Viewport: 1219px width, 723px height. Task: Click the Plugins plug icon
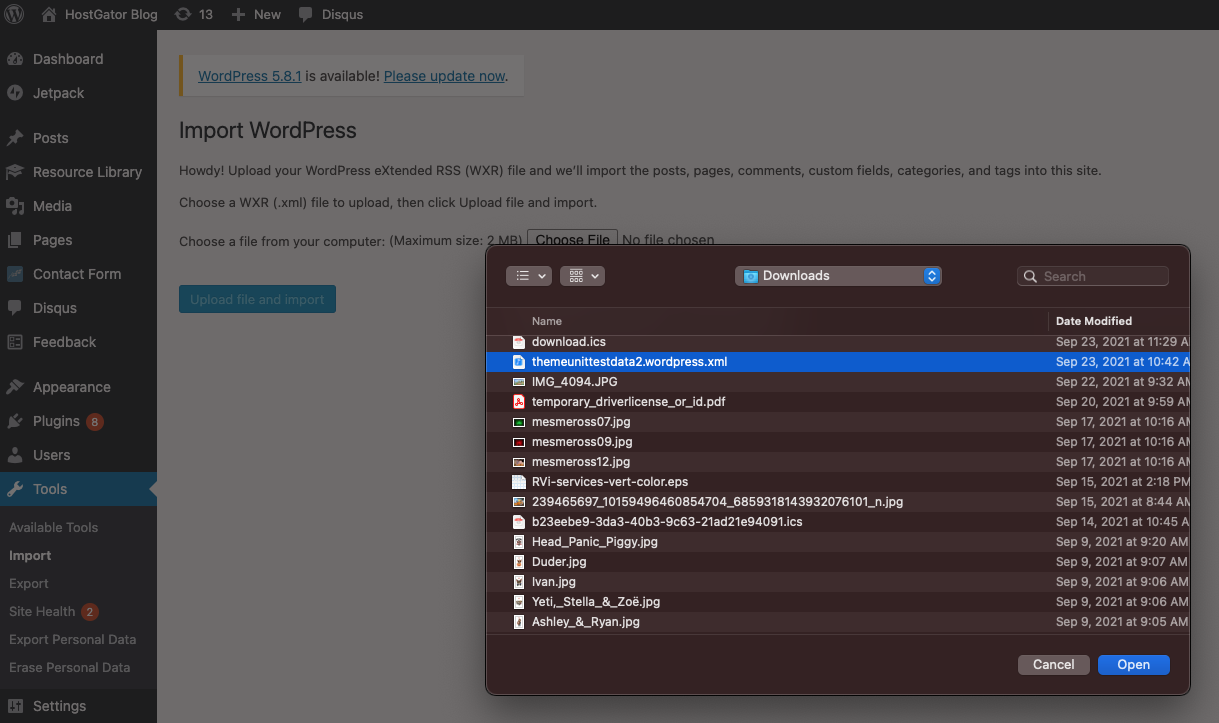(15, 421)
